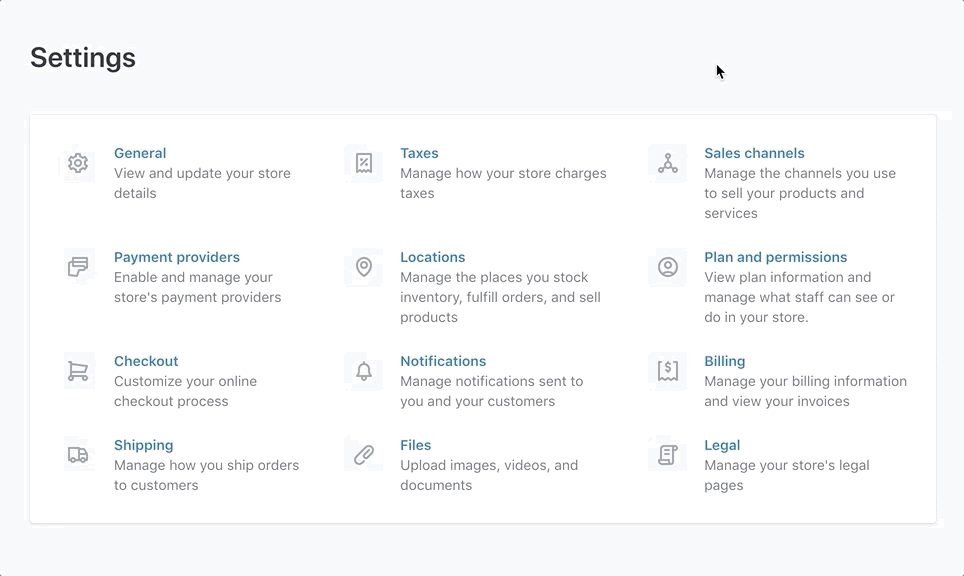The height and width of the screenshot is (576, 964).
Task: Click the Checkout shopping cart icon
Action: coord(78,371)
